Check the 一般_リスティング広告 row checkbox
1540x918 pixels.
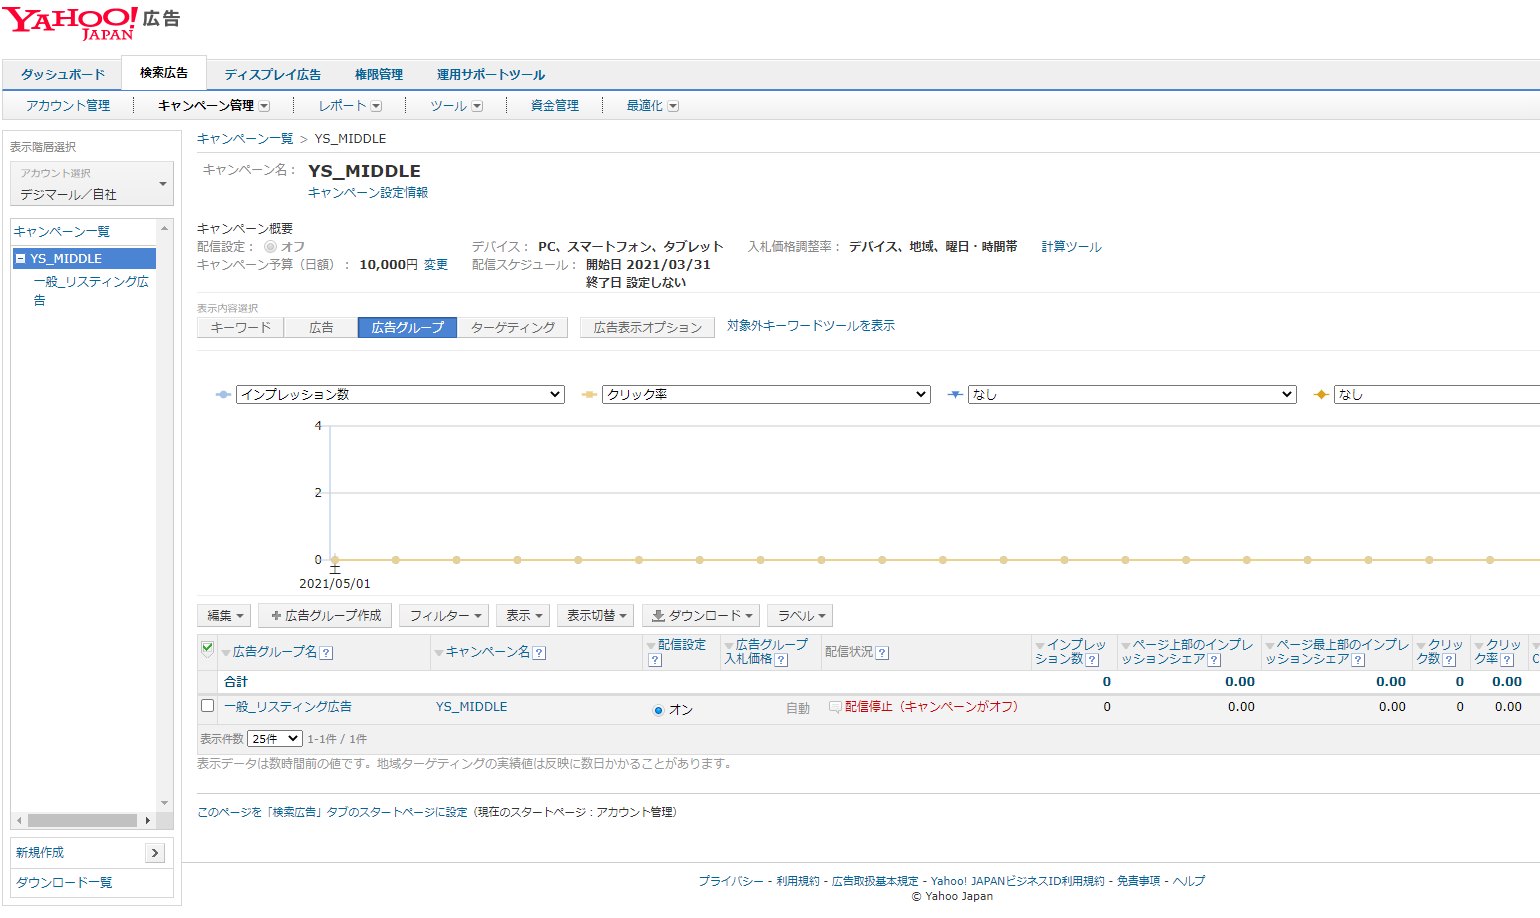coord(208,706)
